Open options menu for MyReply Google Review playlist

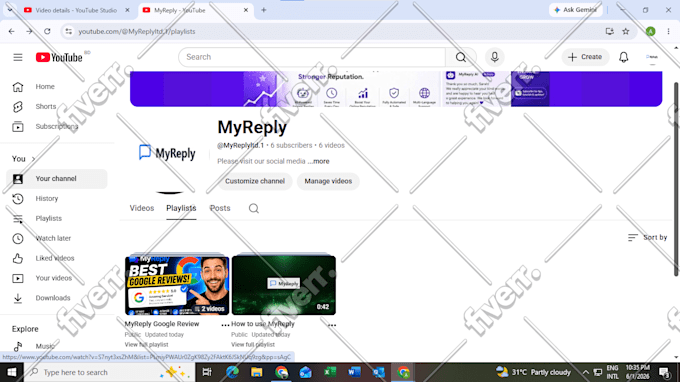click(225, 325)
